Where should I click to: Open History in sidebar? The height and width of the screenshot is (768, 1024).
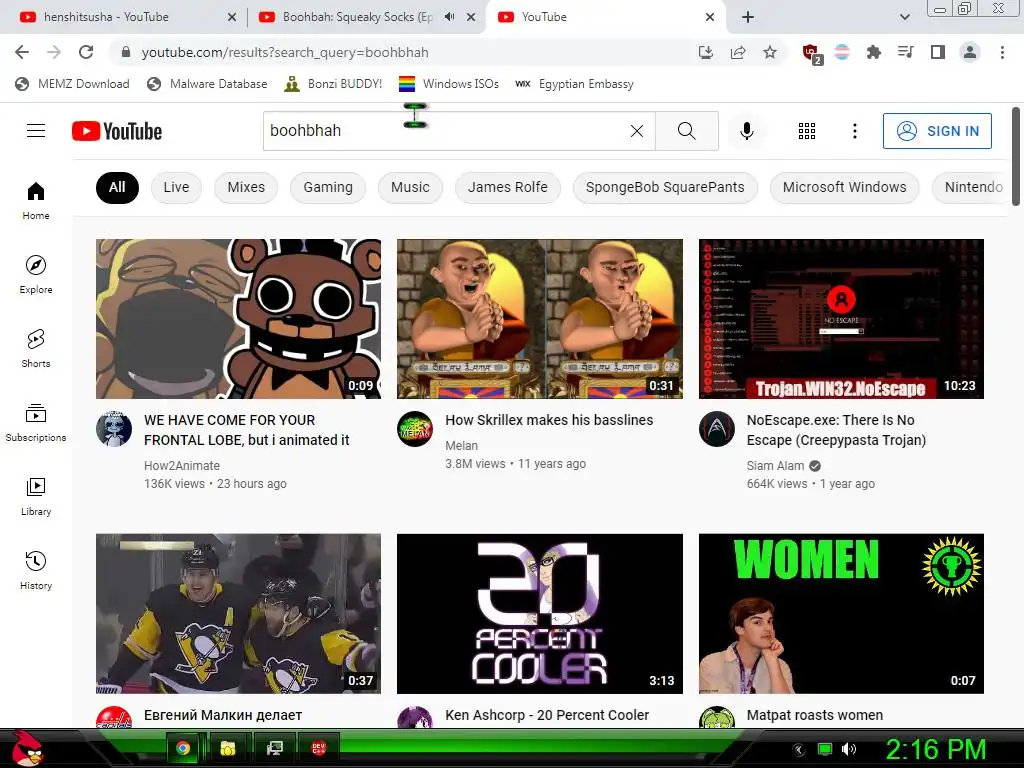36,570
